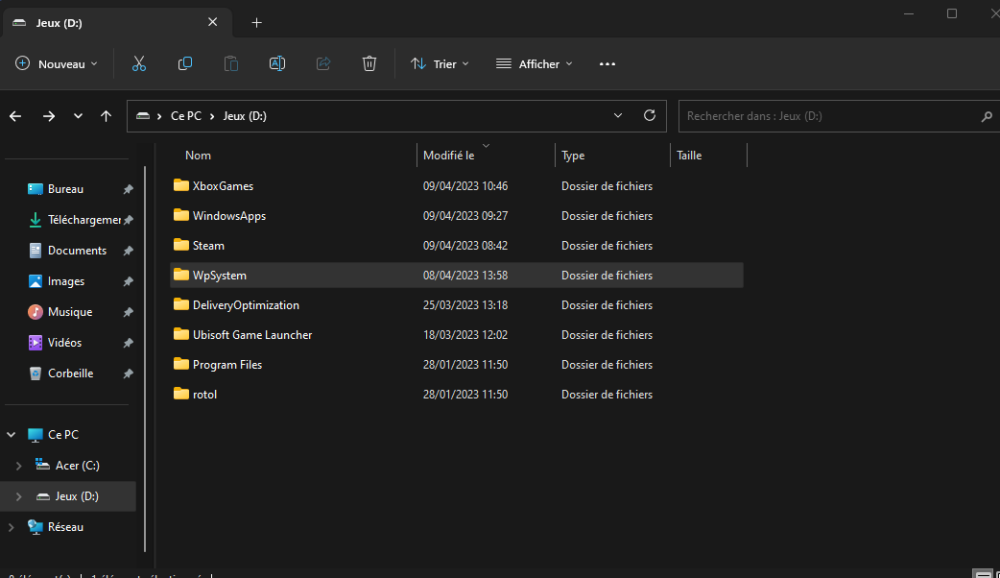Open the Afficher view menu
Image resolution: width=1000 pixels, height=578 pixels.
coord(534,64)
